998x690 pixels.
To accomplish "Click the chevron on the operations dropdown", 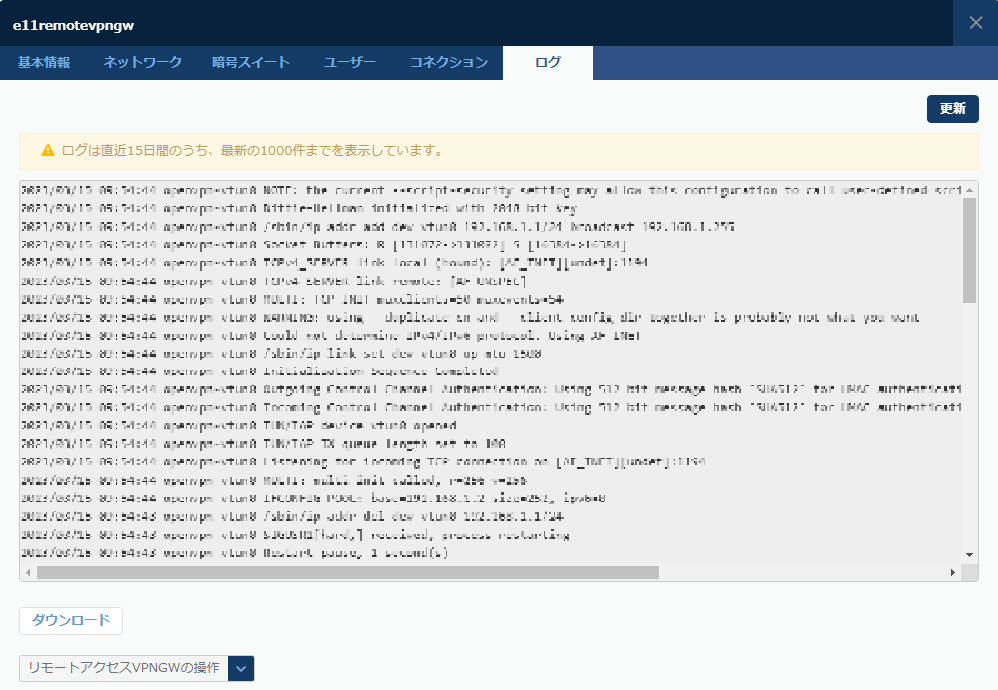I will tap(238, 668).
